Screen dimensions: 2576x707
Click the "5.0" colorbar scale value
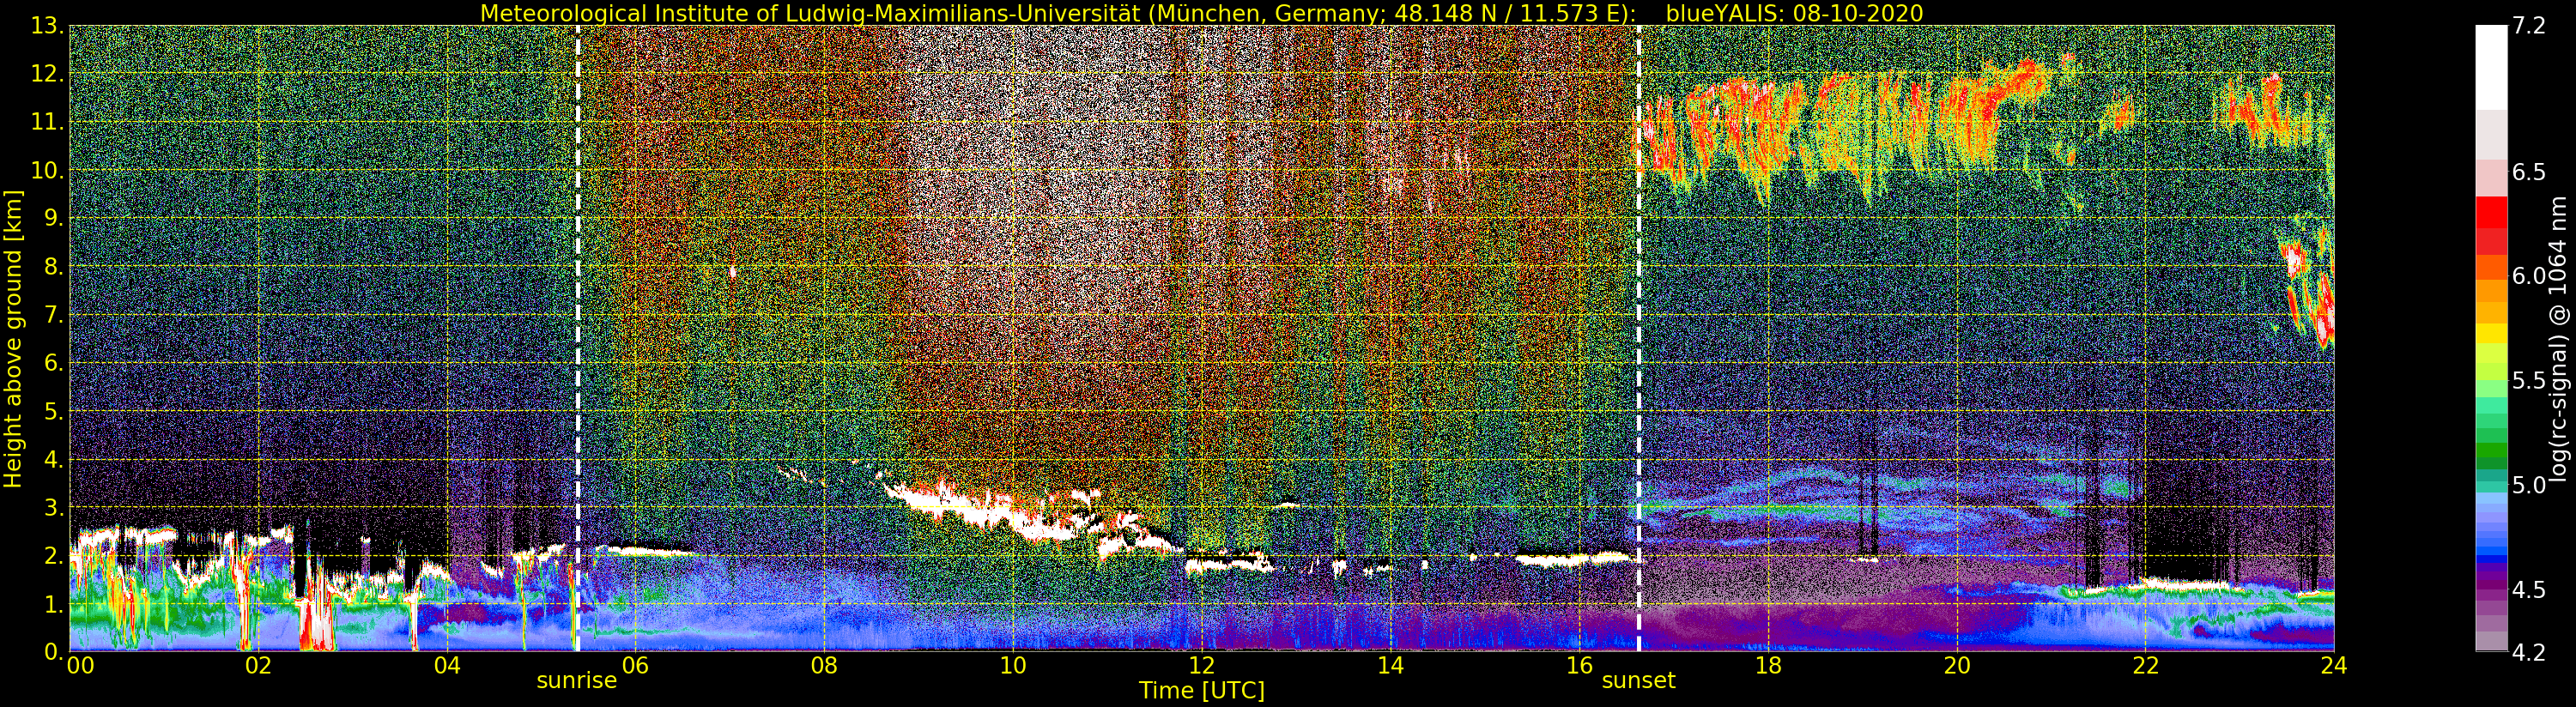coord(2529,485)
